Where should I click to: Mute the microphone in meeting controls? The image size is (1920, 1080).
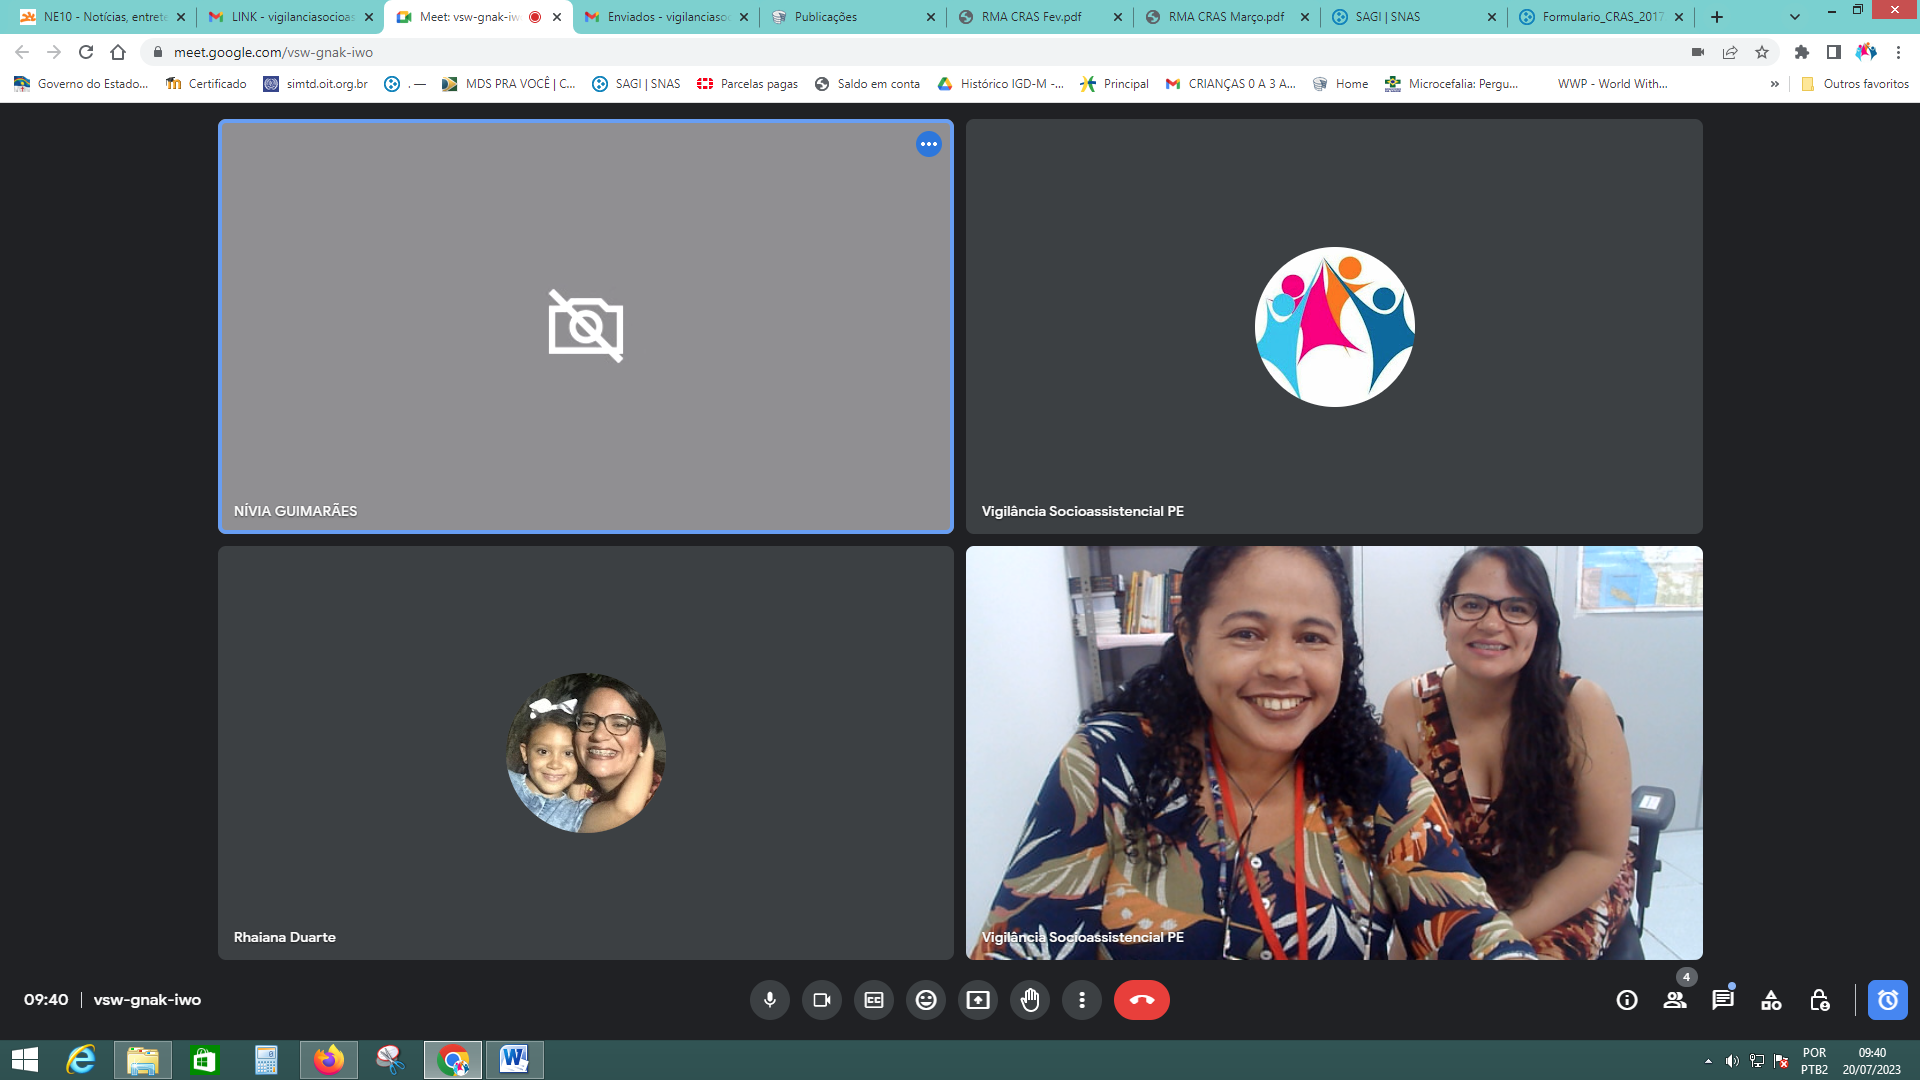tap(769, 1000)
